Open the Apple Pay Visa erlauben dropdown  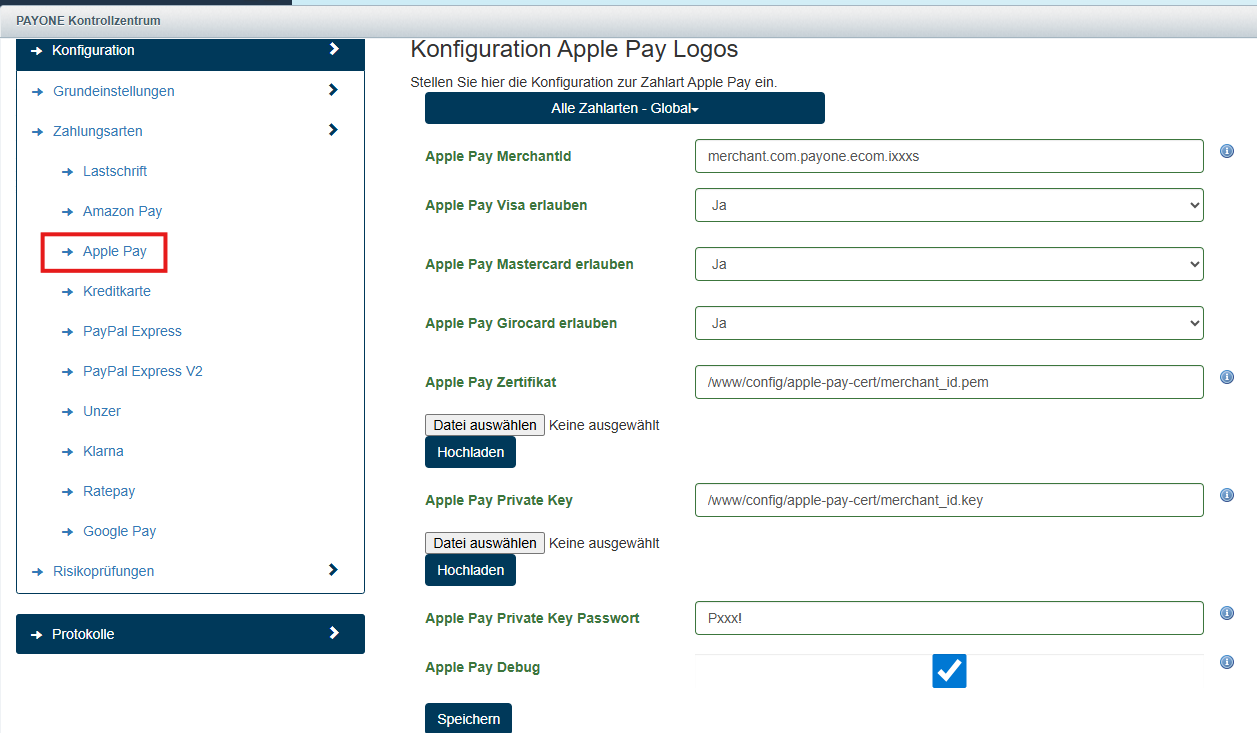point(949,205)
